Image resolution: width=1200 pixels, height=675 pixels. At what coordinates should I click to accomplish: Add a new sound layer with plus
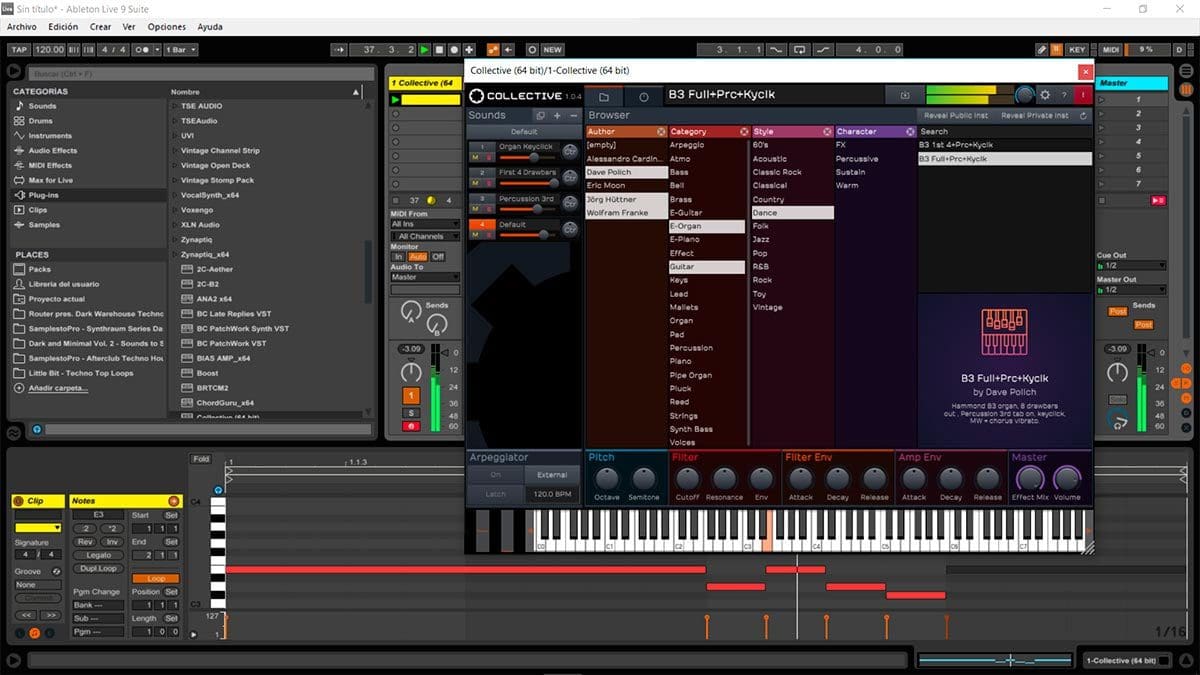557,116
